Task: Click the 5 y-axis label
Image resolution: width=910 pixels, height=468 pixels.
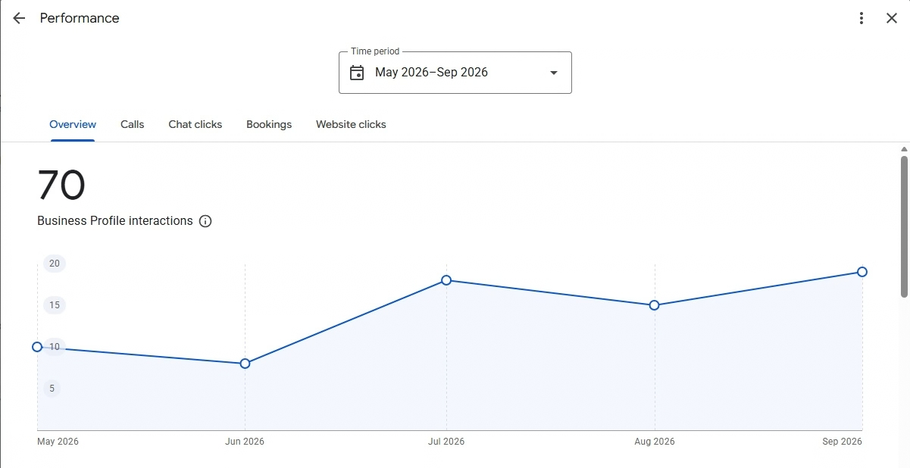Action: point(52,388)
